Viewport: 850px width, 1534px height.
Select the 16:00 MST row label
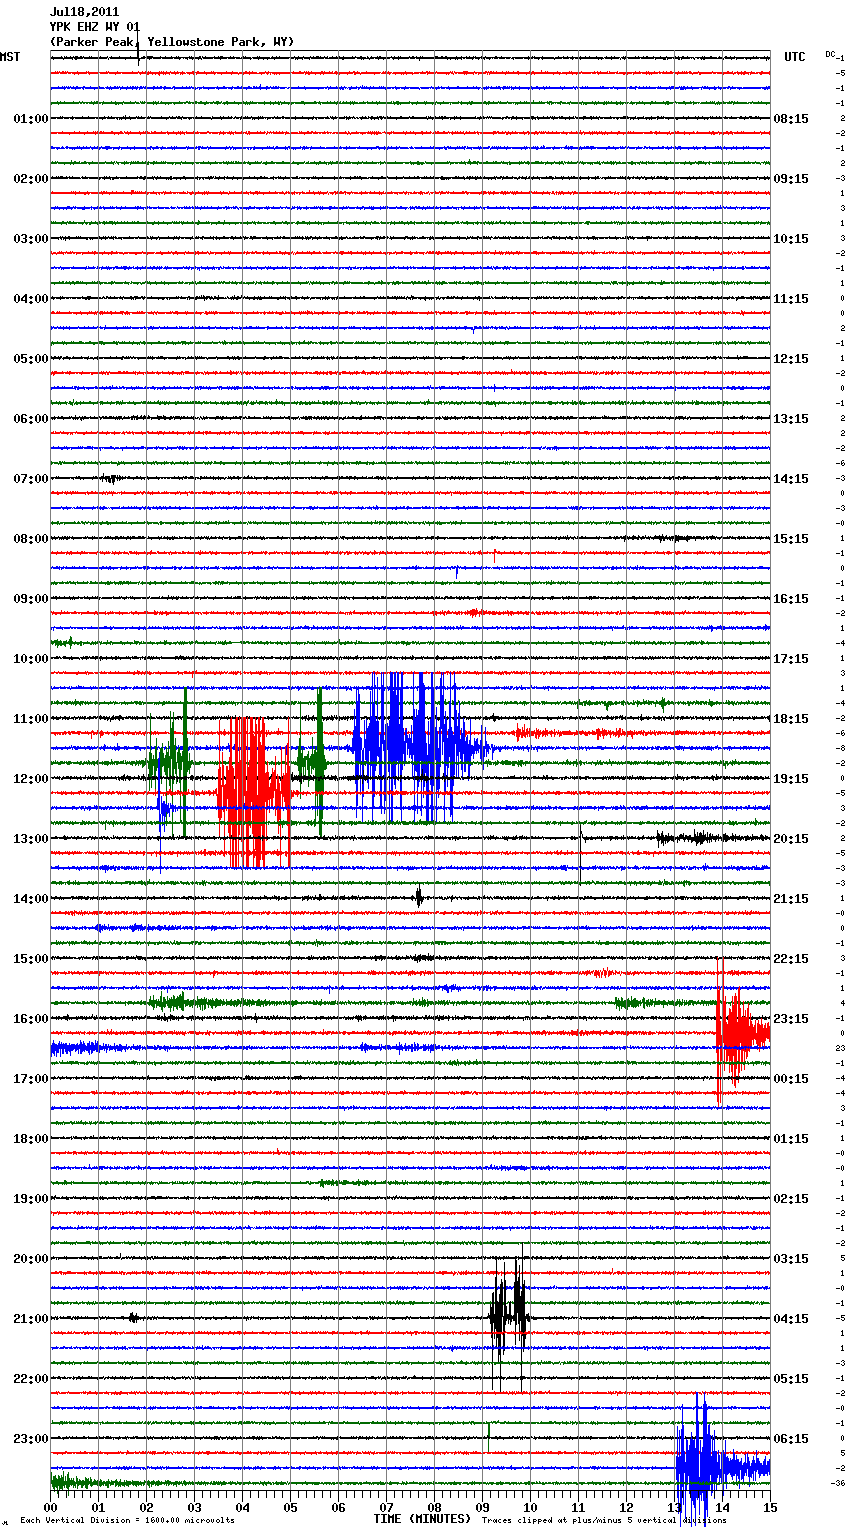(x=31, y=1019)
